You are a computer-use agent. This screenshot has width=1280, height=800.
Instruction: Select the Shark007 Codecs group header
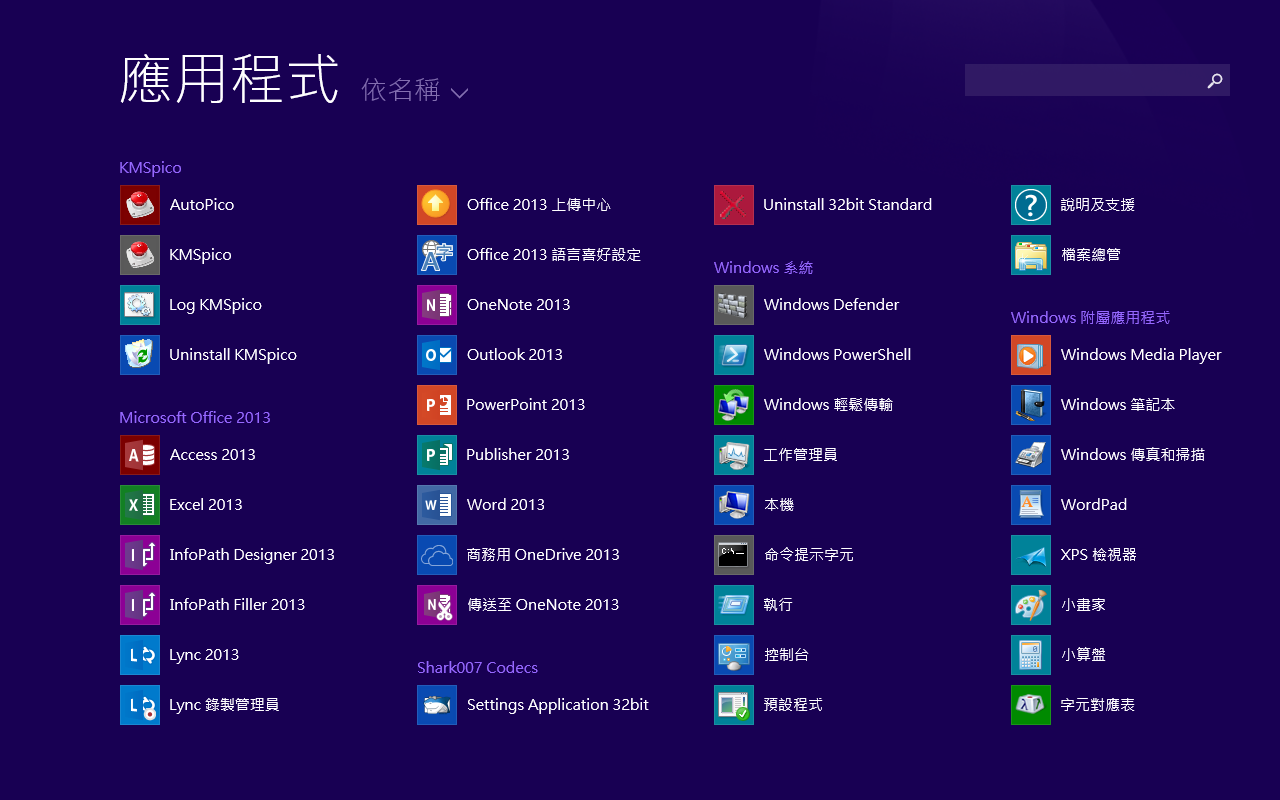(477, 668)
